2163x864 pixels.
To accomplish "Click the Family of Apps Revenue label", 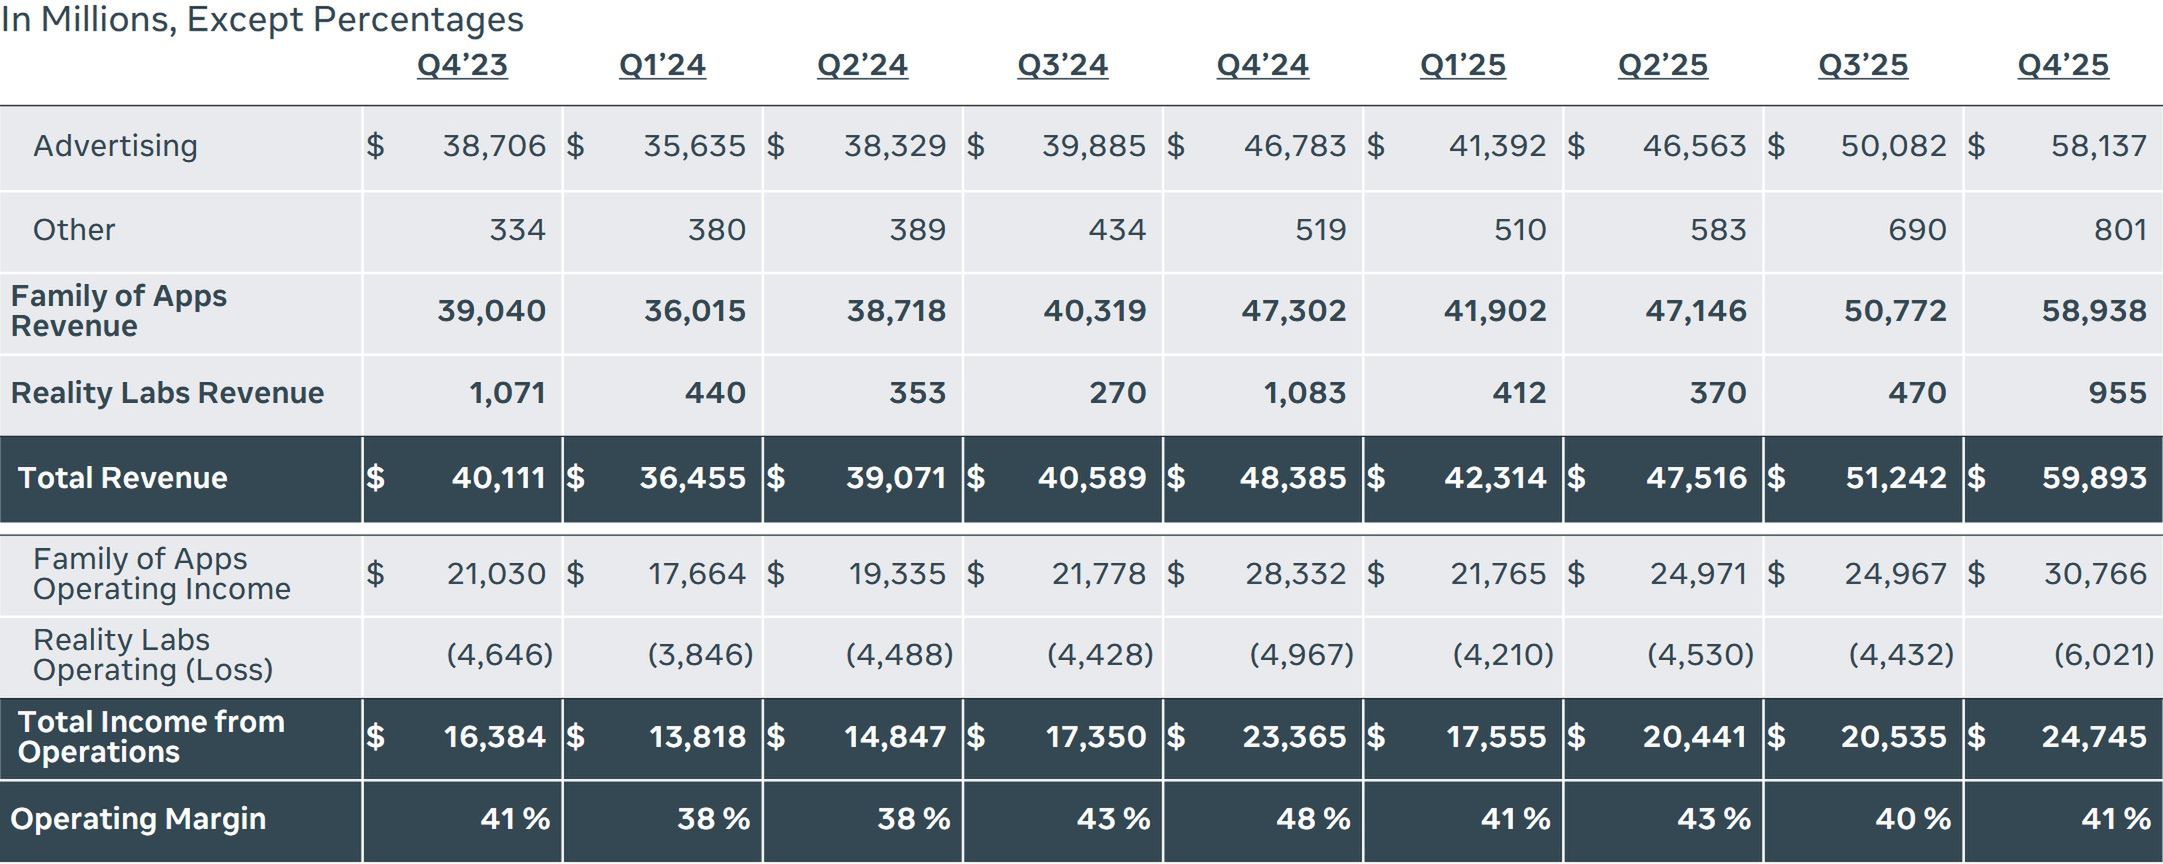I will tap(118, 311).
